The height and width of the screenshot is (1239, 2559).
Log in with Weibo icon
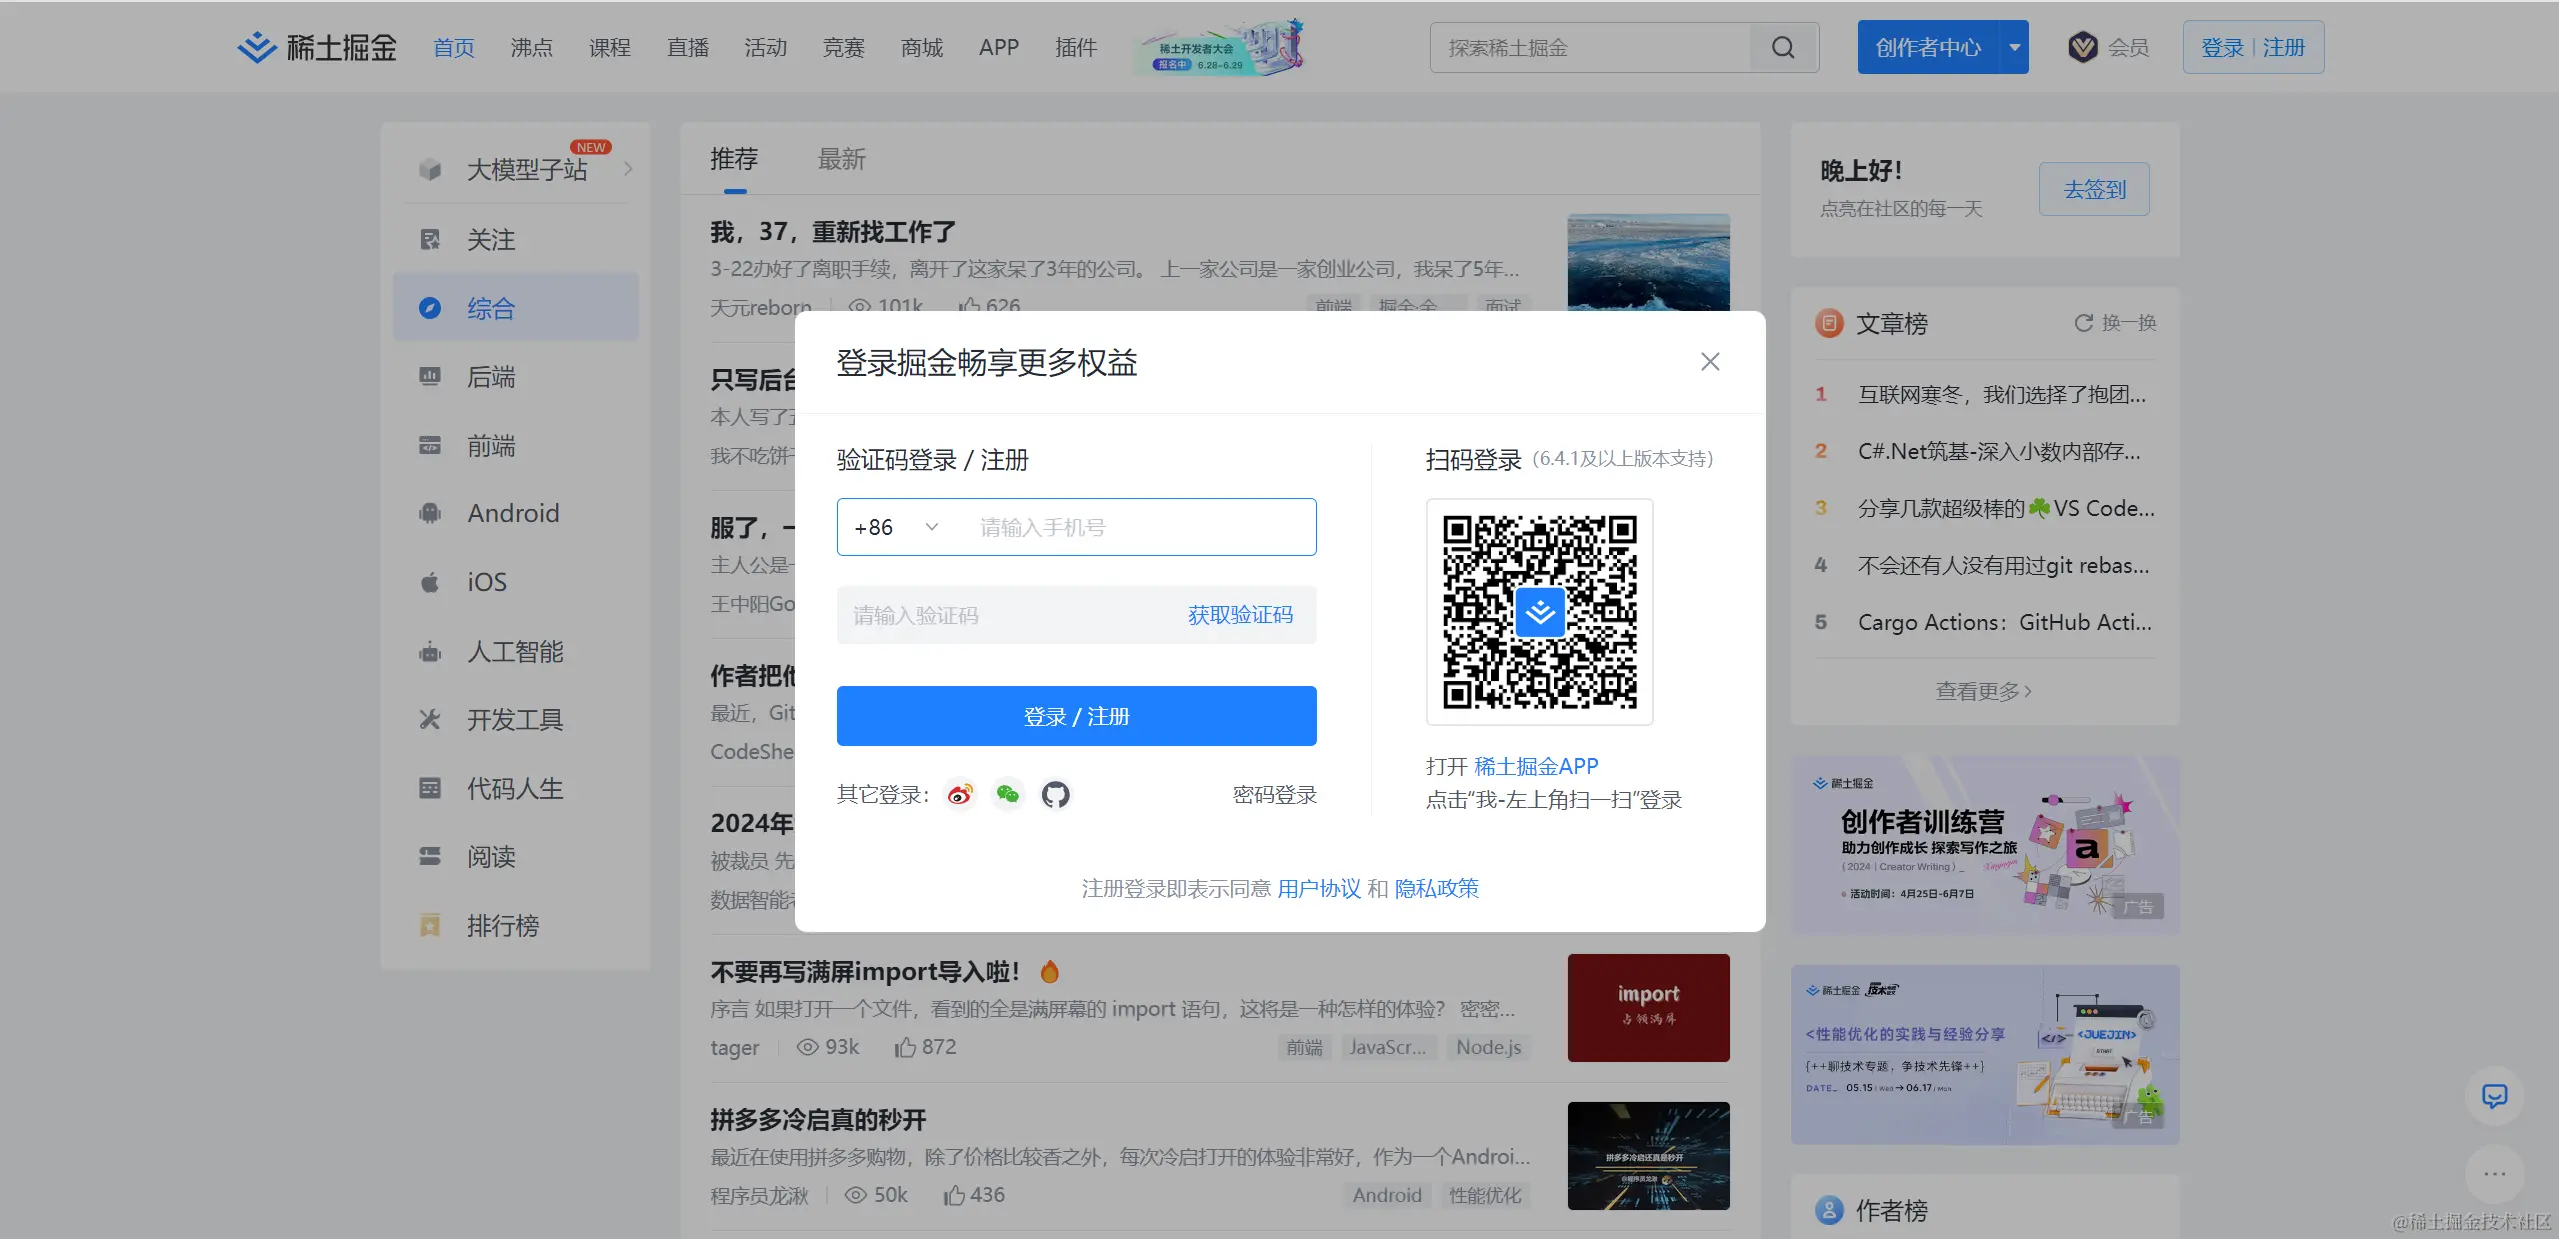pos(960,795)
